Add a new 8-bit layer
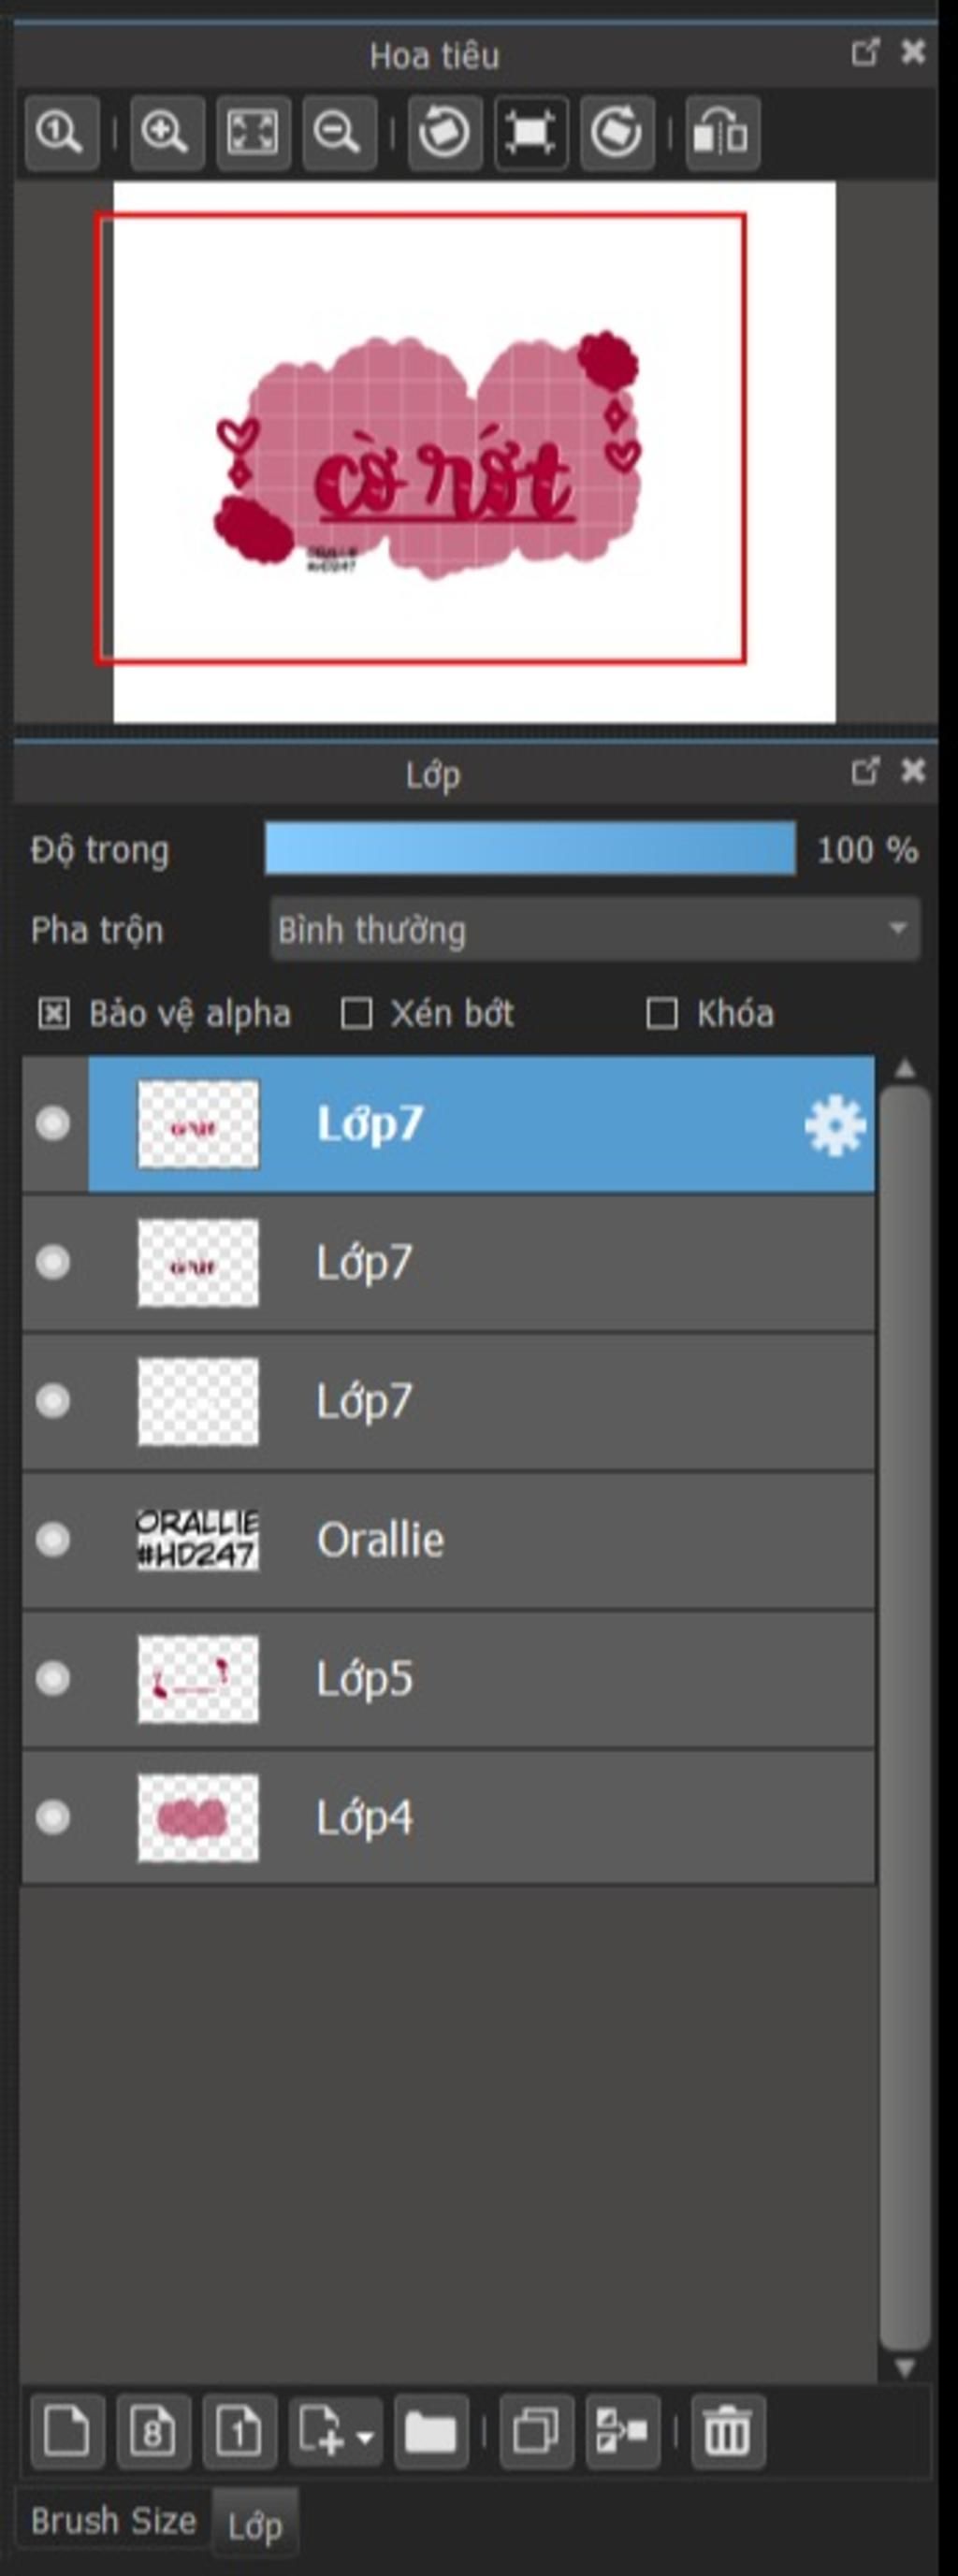Viewport: 958px width, 2576px height. click(x=153, y=2431)
